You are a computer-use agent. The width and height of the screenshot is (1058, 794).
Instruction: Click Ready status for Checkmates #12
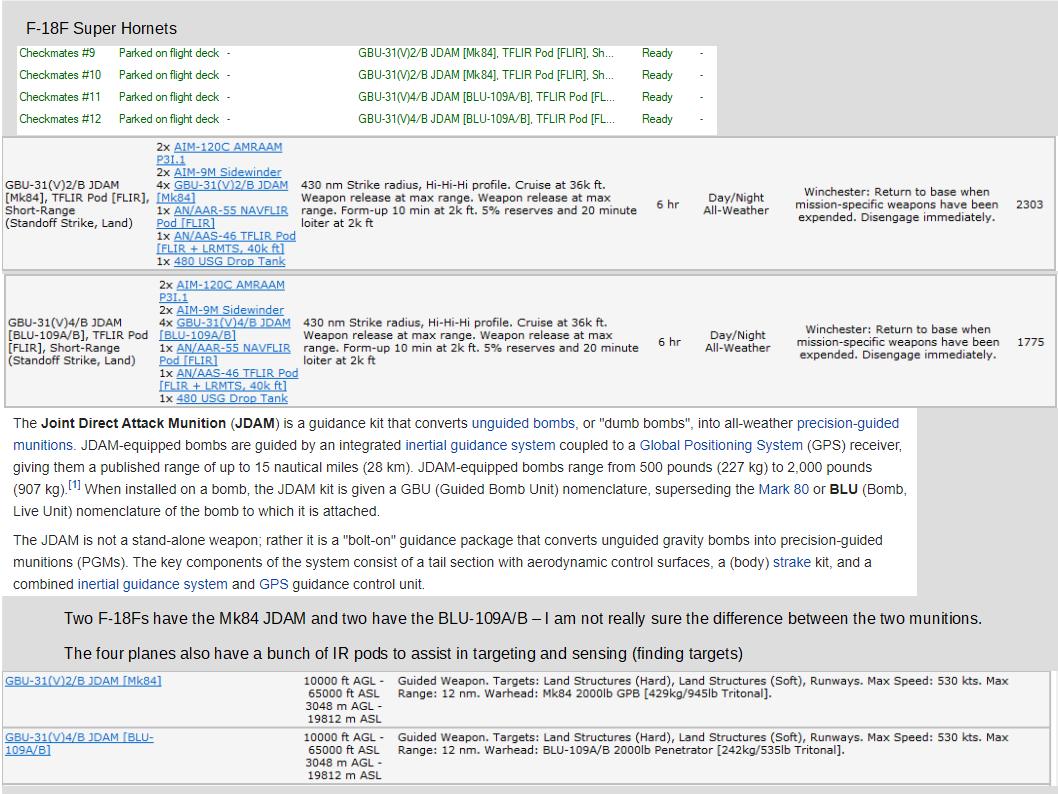[657, 119]
